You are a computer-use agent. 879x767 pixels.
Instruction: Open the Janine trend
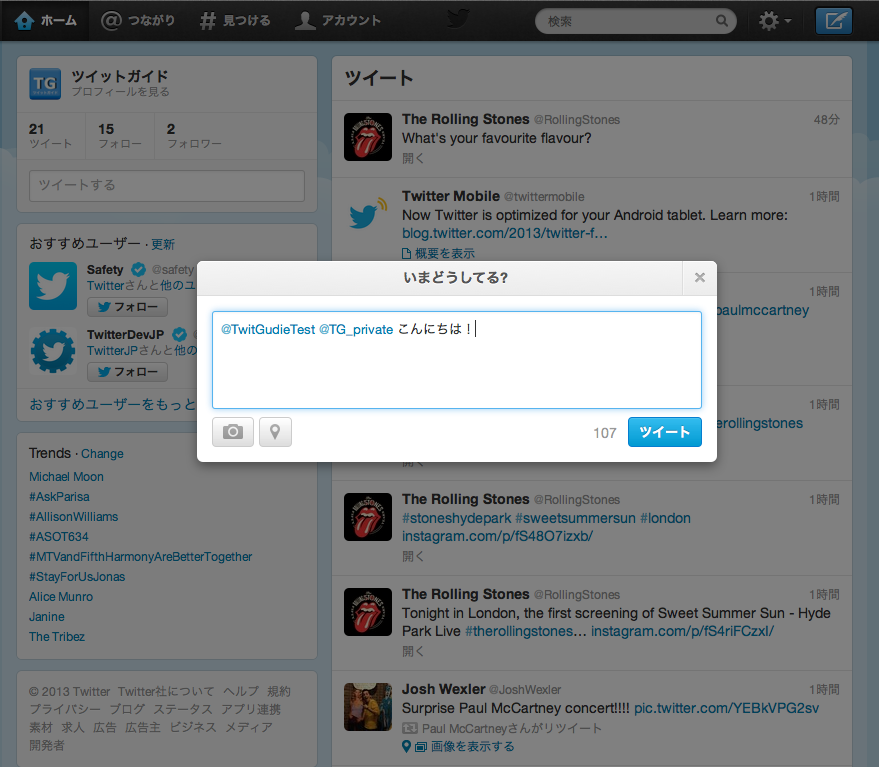(47, 617)
